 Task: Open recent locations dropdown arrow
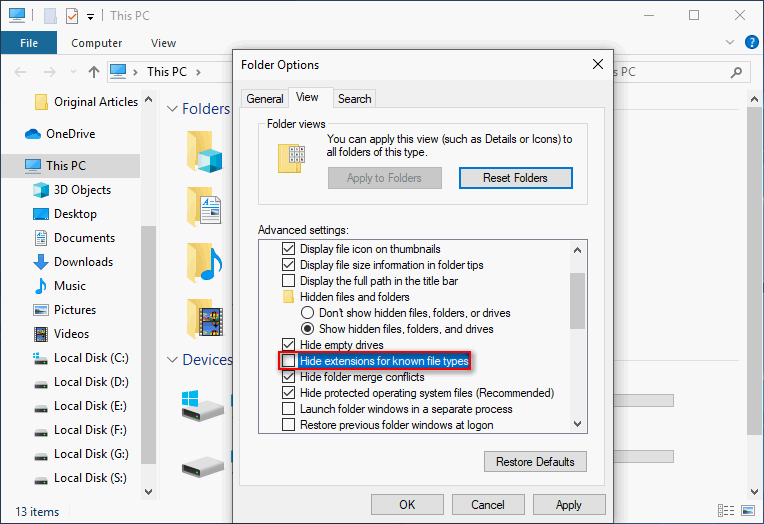[74, 72]
